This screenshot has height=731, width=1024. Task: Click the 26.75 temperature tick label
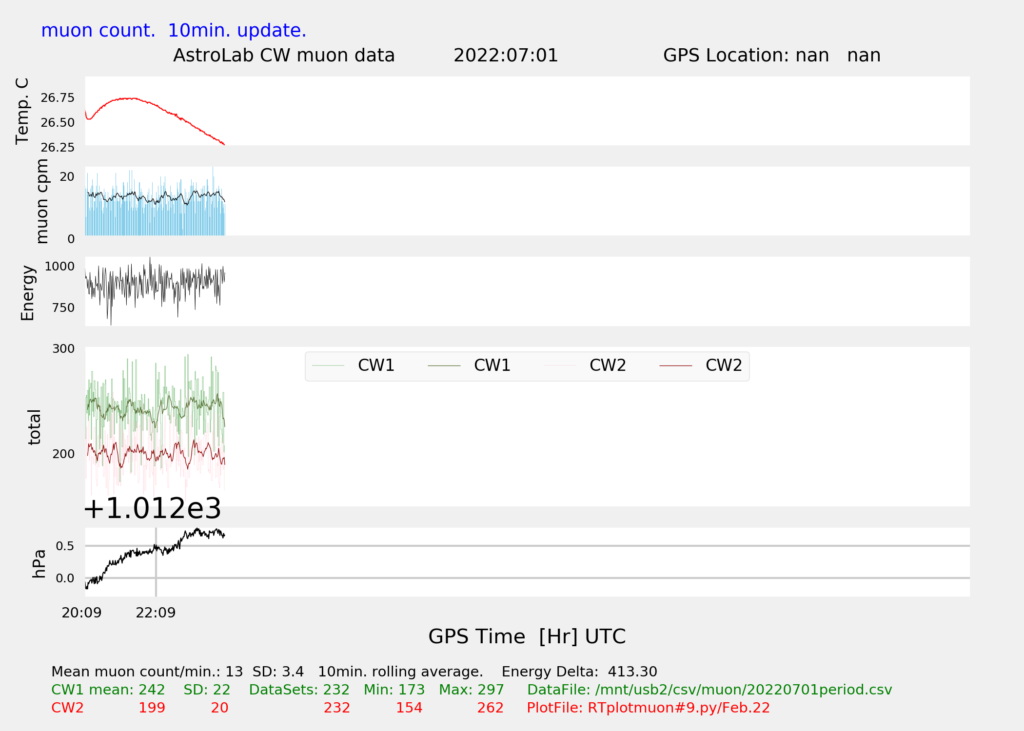pyautogui.click(x=57, y=98)
